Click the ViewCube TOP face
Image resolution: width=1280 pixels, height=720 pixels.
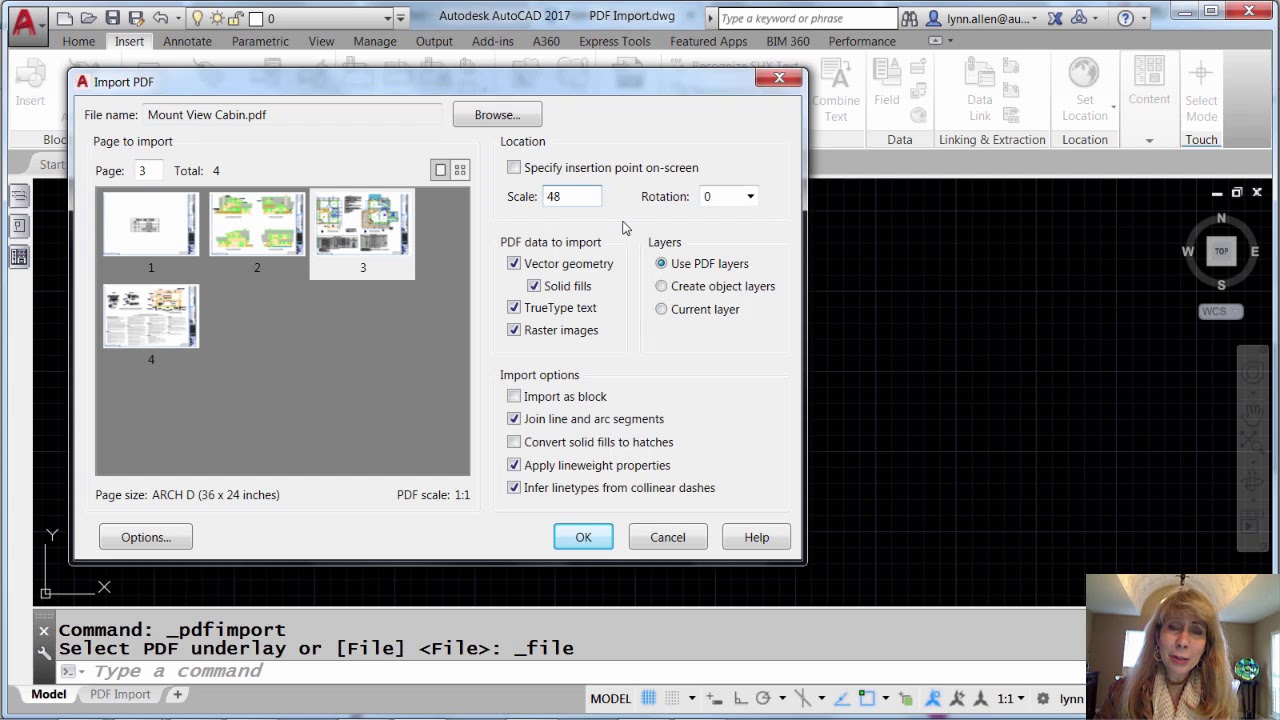[x=1221, y=251]
